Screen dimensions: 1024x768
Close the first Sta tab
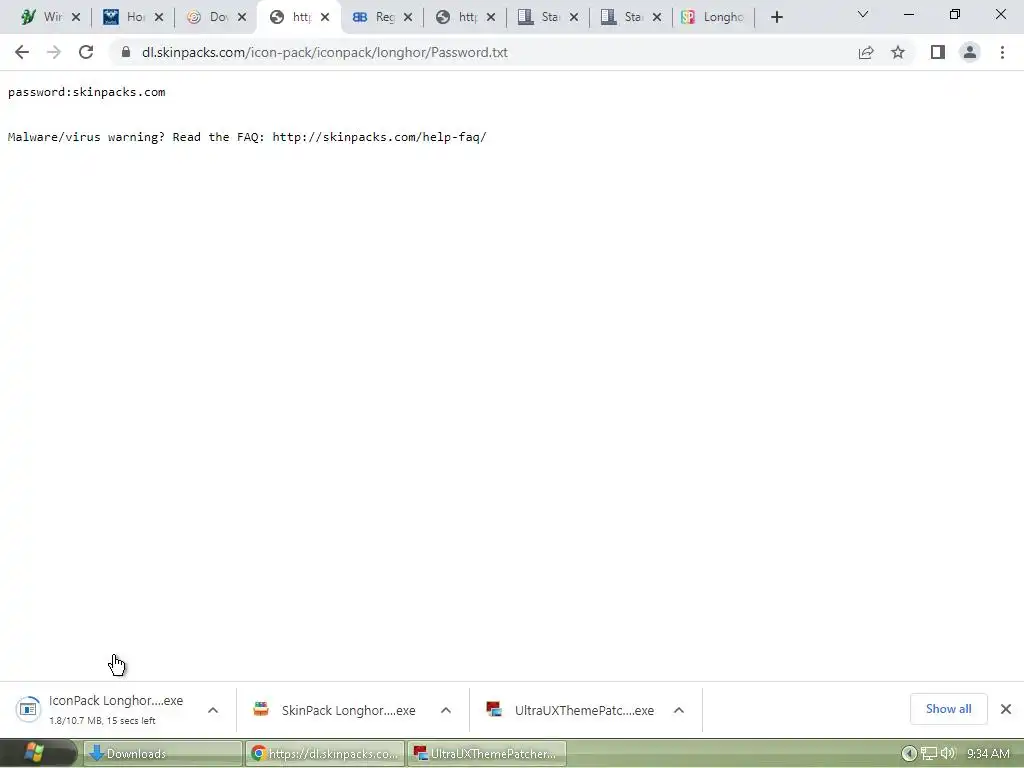pyautogui.click(x=574, y=17)
